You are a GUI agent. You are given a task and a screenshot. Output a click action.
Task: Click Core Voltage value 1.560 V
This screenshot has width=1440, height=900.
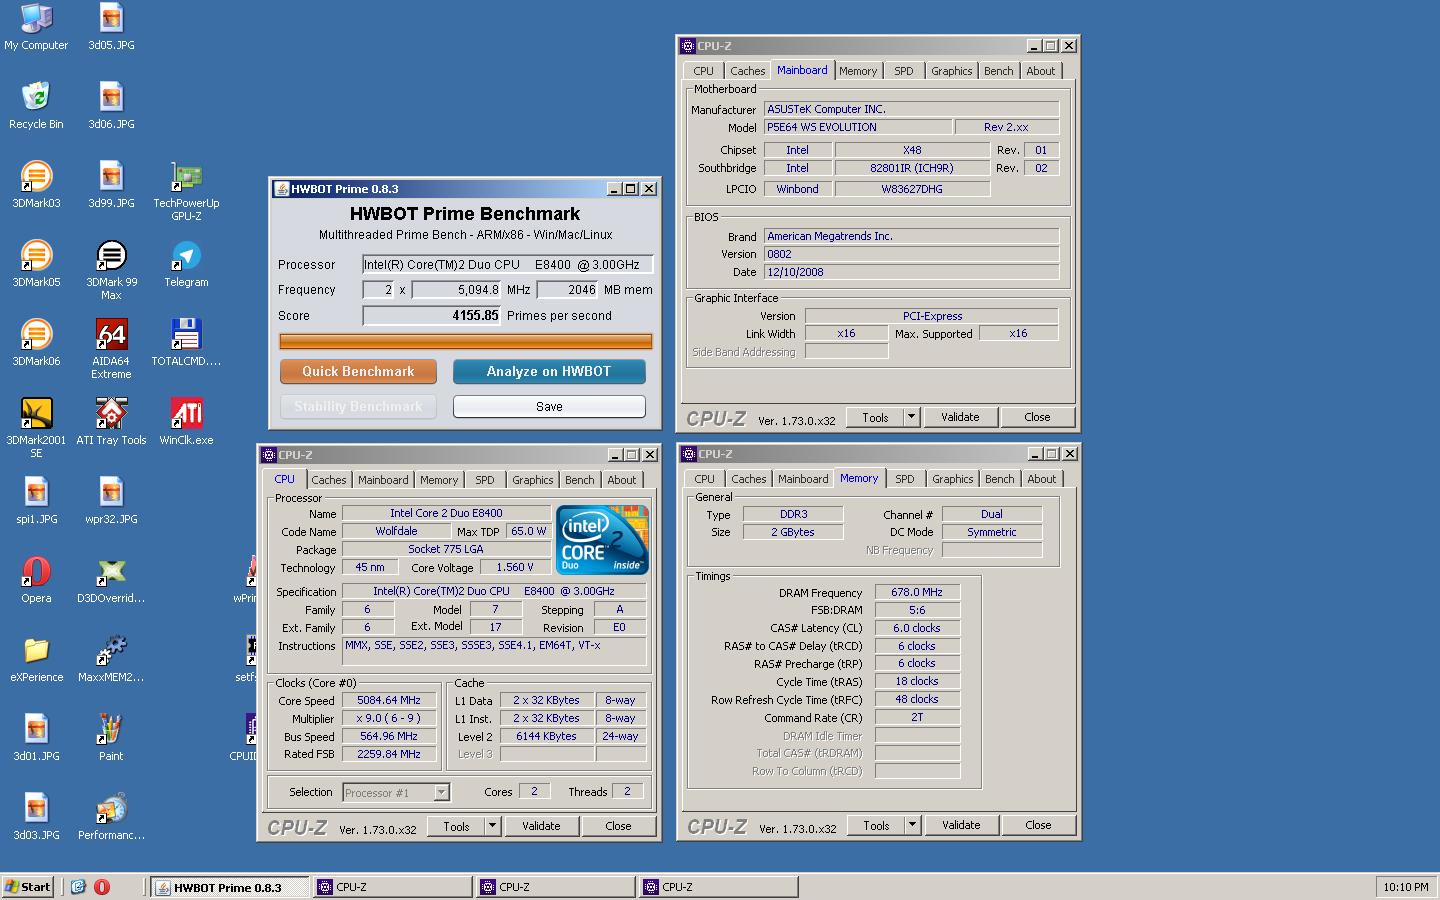click(x=515, y=567)
